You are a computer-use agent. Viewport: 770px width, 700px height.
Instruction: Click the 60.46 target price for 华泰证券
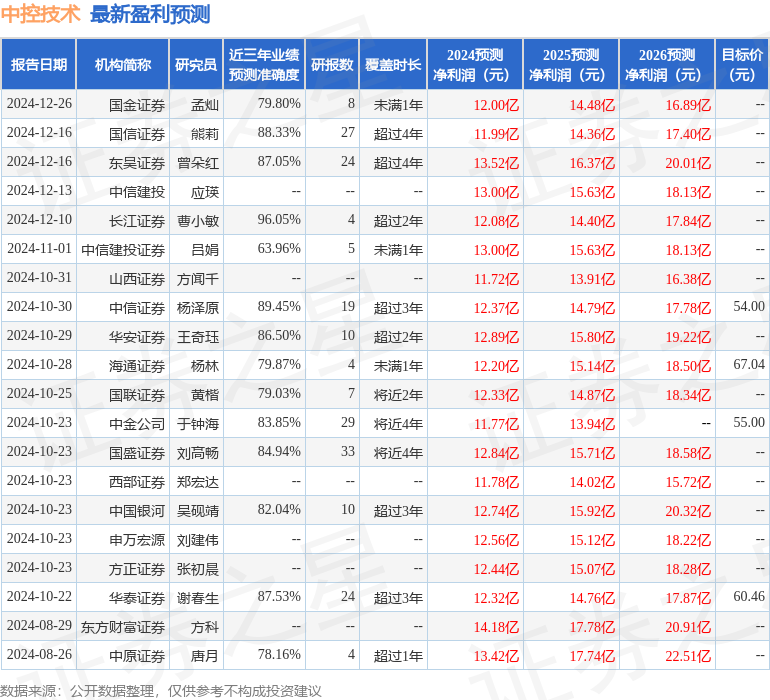748,597
